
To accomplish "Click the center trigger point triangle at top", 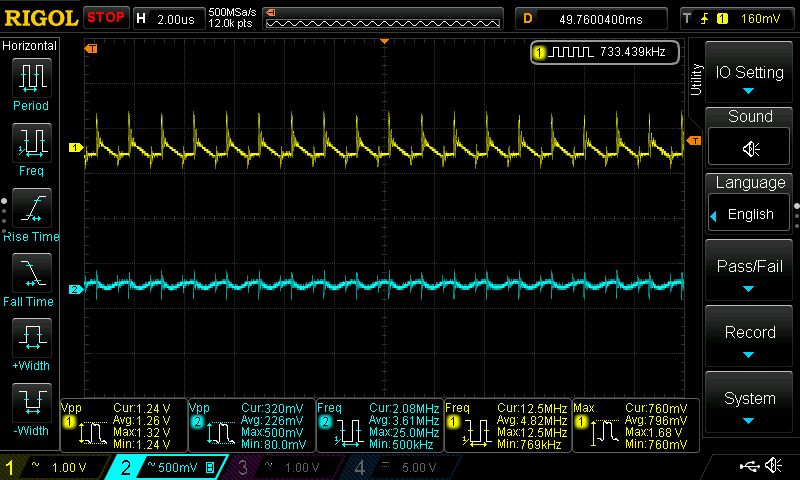I will pyautogui.click(x=385, y=41).
